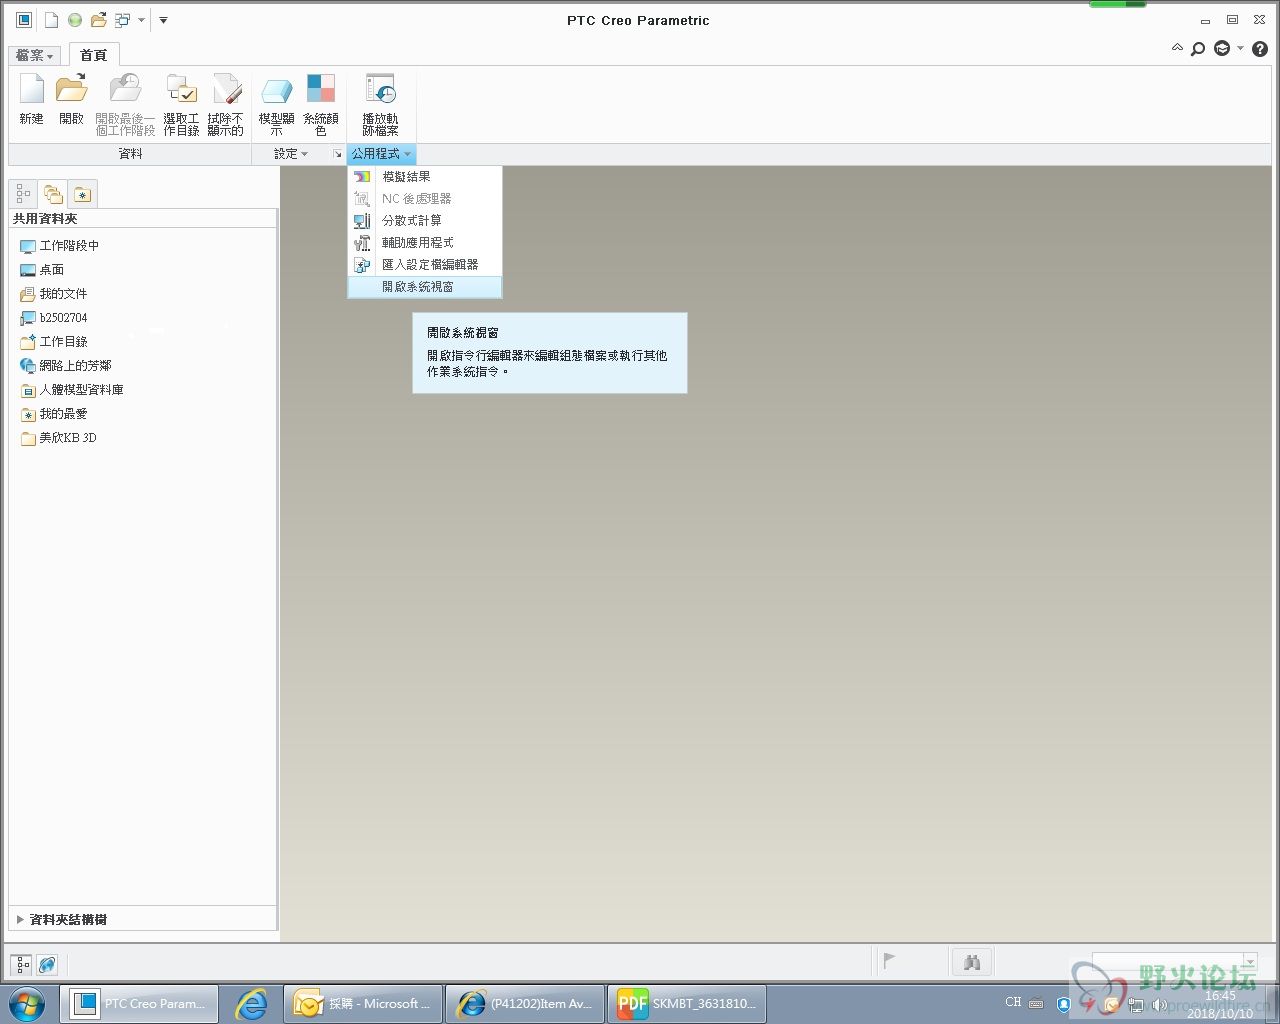Toggle navigator display icon in status bar
The height and width of the screenshot is (1024, 1280).
pyautogui.click(x=22, y=964)
